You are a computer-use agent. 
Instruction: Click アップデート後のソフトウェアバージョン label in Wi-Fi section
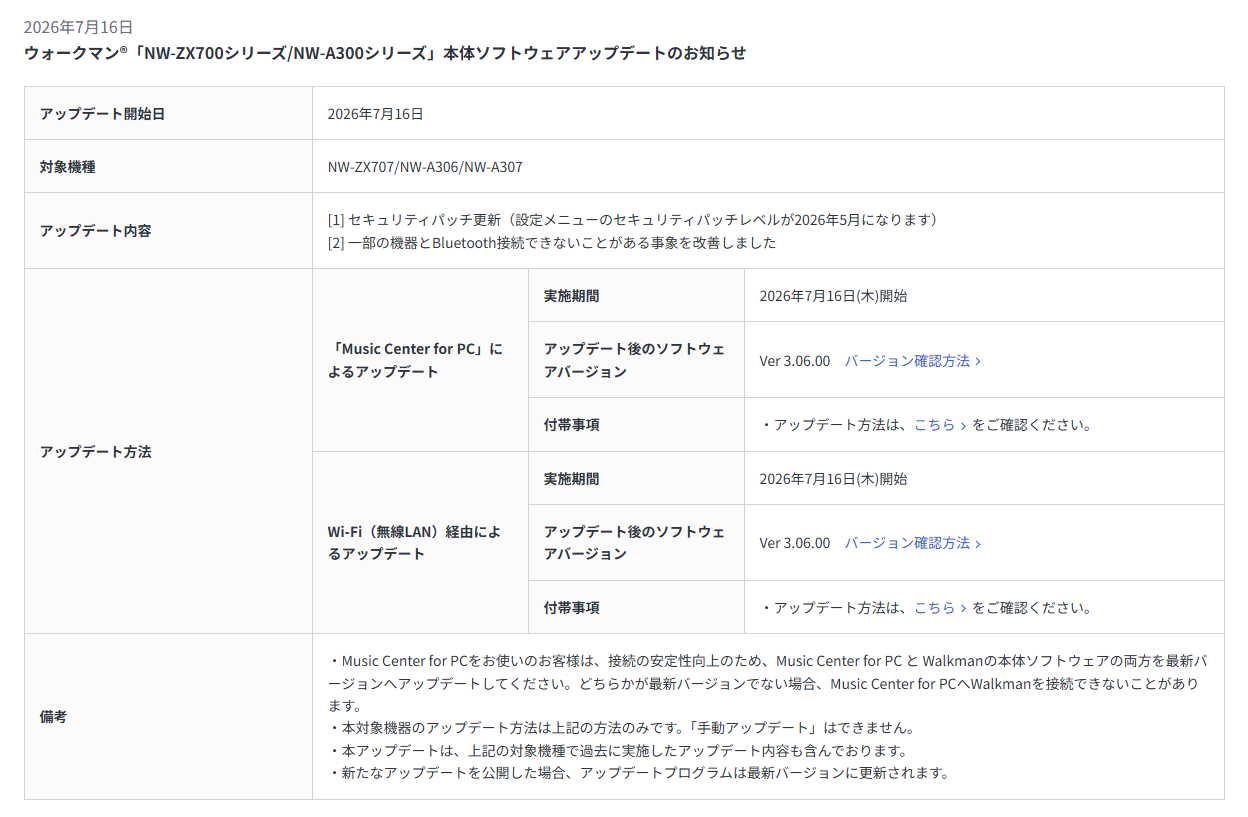634,543
